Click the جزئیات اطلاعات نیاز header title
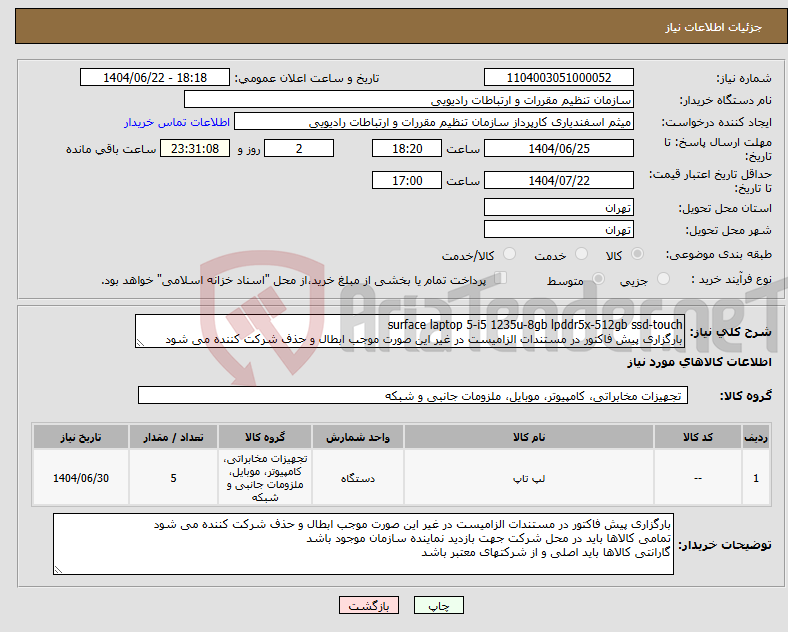The height and width of the screenshot is (632, 788). (x=714, y=27)
